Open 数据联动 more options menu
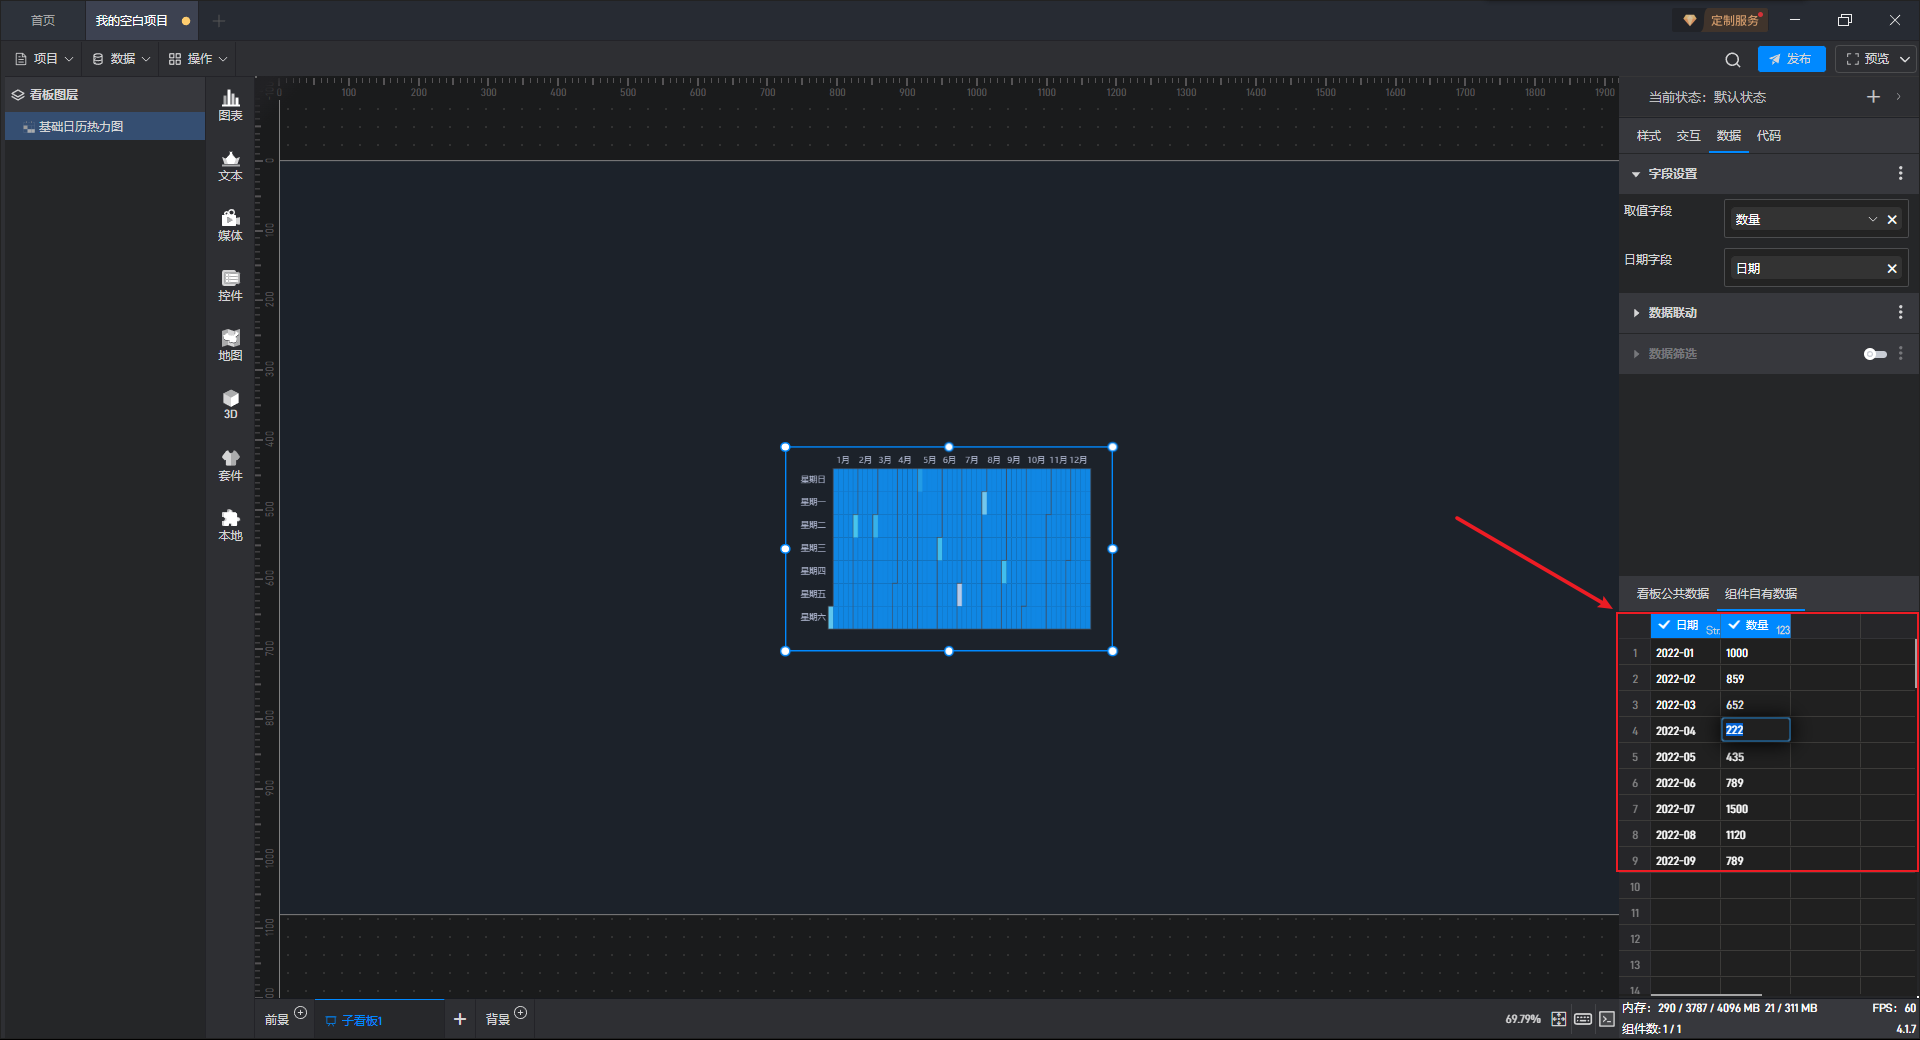 (x=1900, y=313)
